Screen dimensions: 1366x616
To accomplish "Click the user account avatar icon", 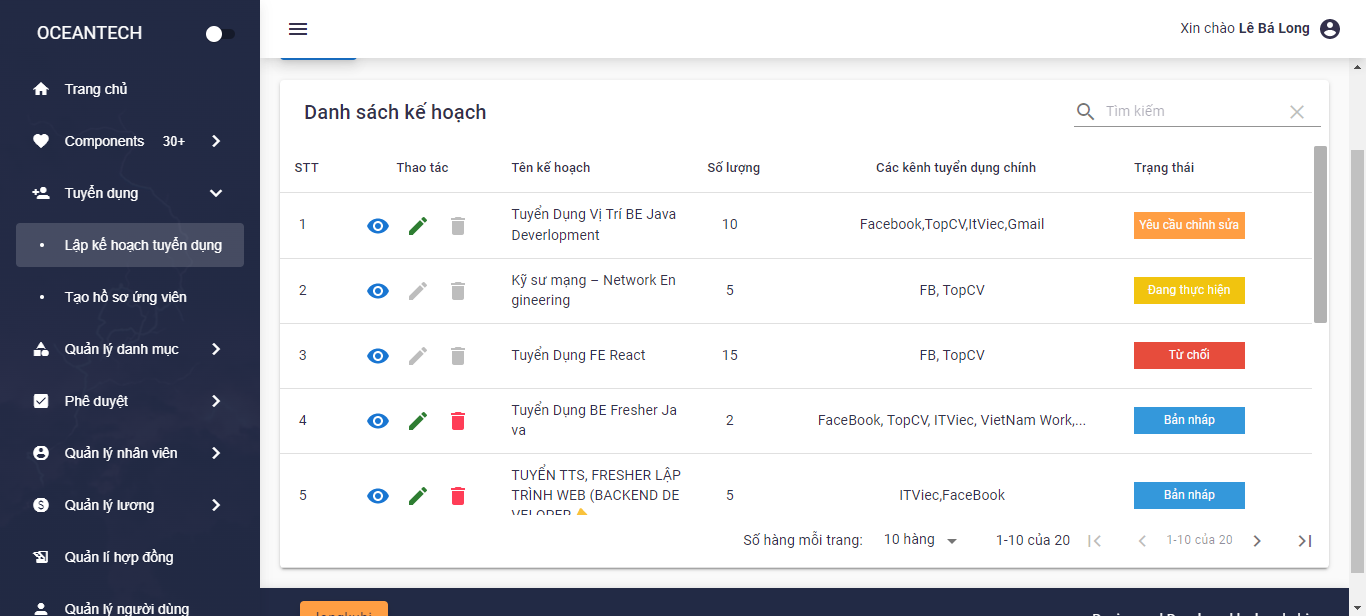I will [1330, 29].
